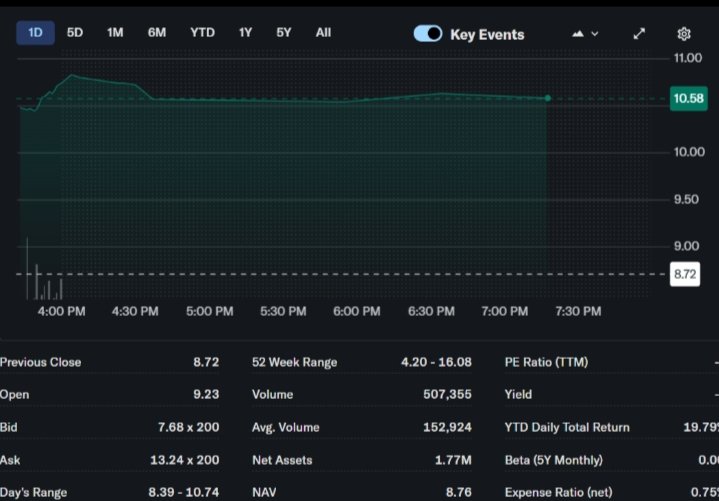
Task: Switch to the 5D time range
Action: (75, 32)
